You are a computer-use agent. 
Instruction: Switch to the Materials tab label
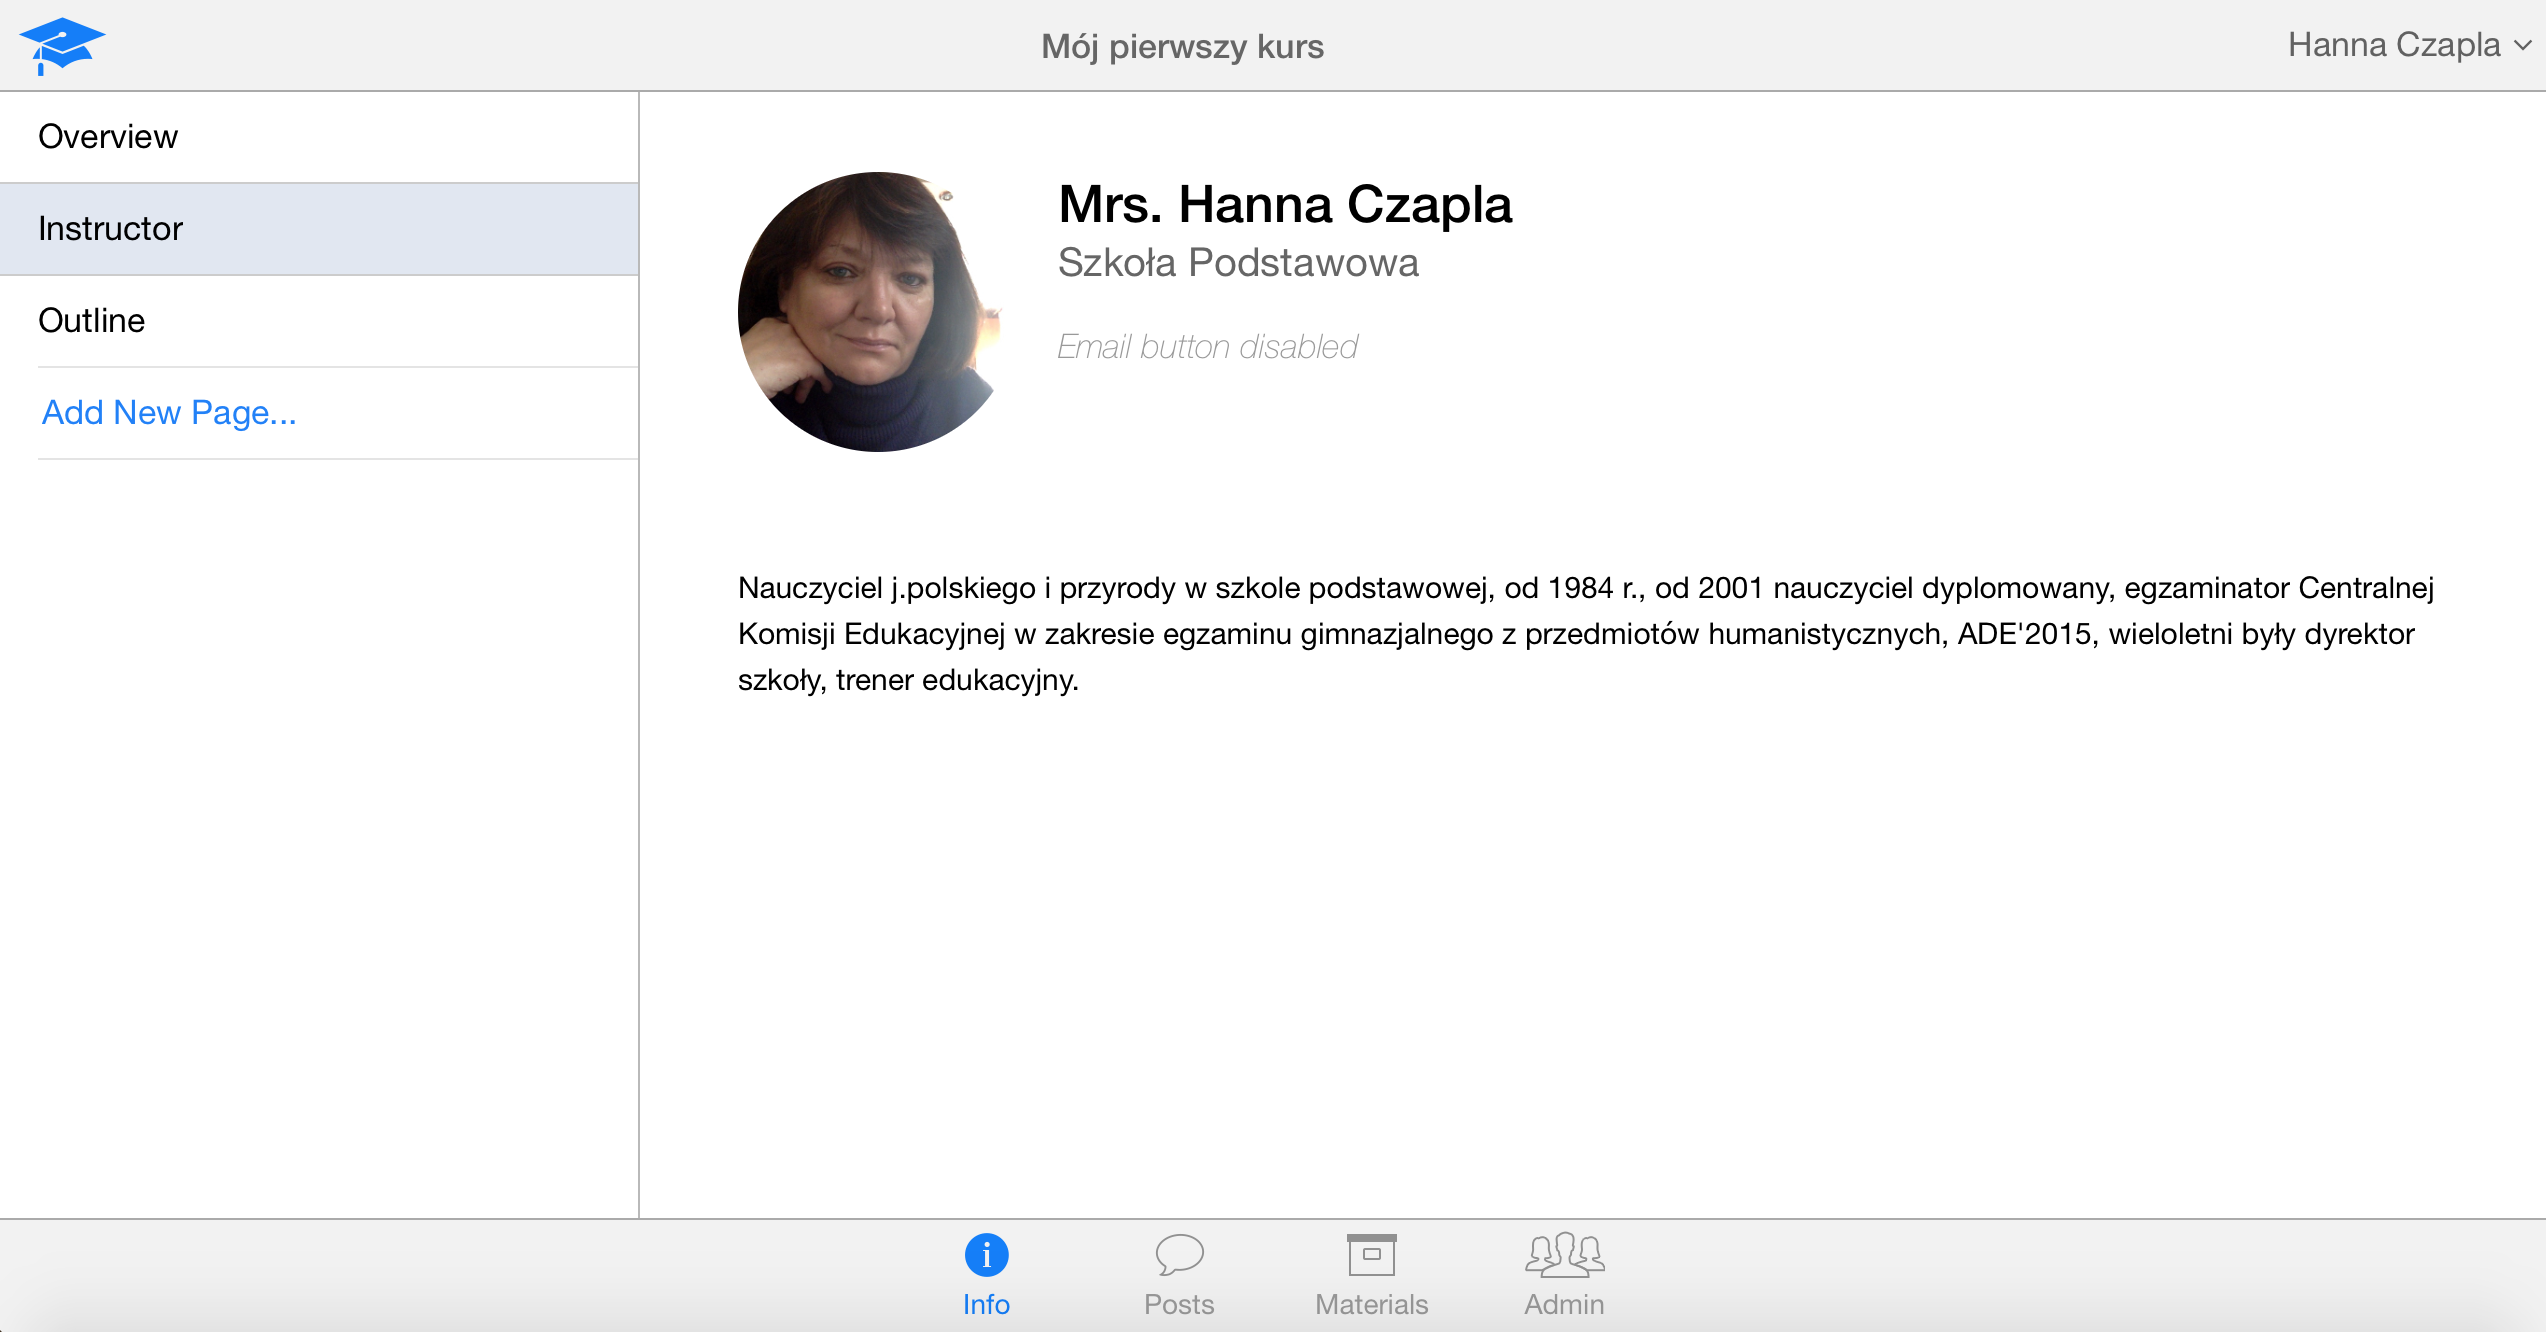point(1371,1304)
